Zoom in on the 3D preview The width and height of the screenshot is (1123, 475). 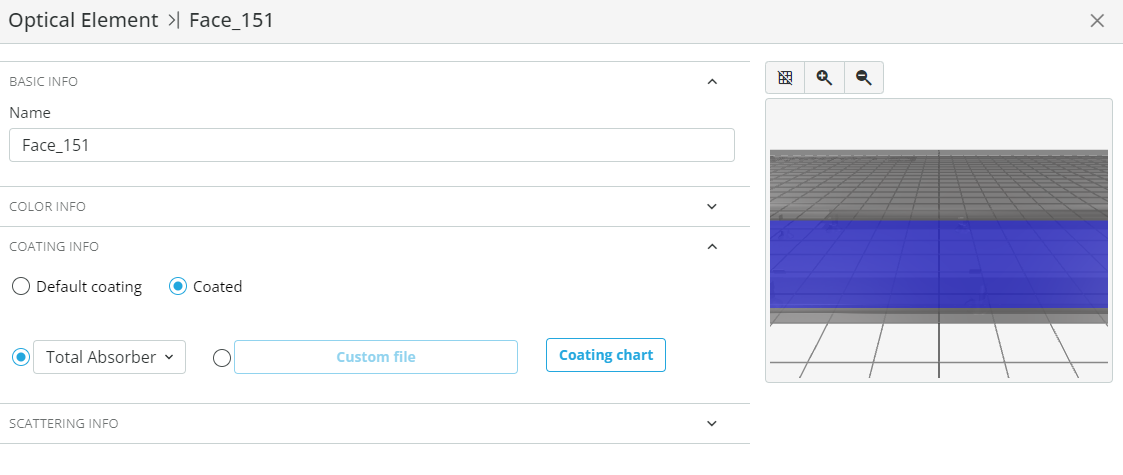pos(824,78)
